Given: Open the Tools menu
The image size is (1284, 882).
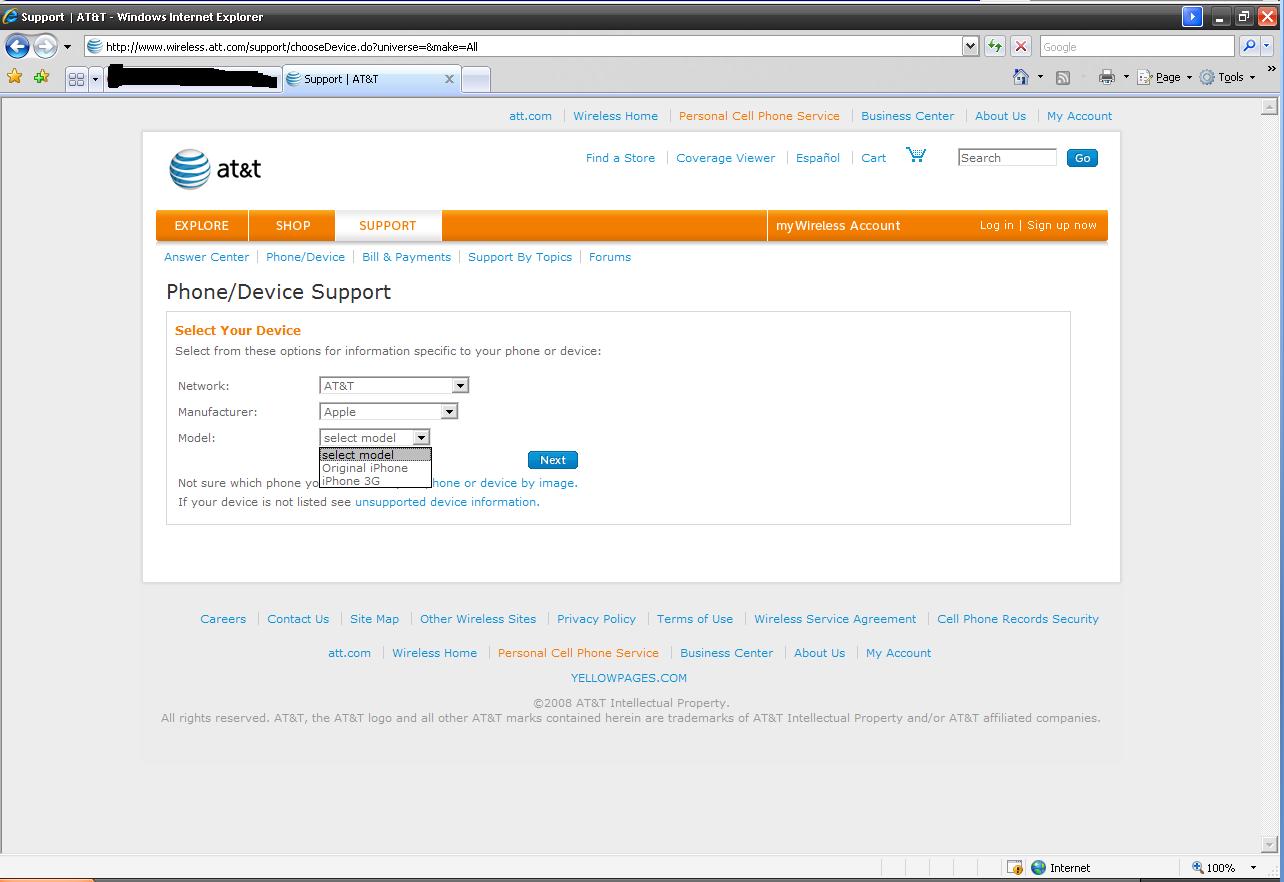Looking at the screenshot, I should click(x=1228, y=77).
